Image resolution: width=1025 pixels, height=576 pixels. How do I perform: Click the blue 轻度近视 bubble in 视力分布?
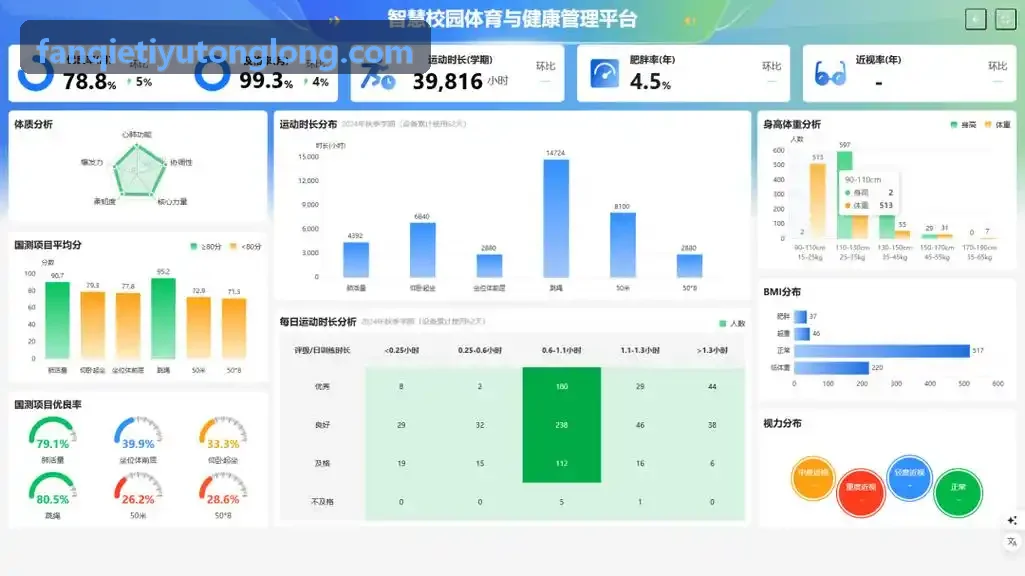point(909,478)
